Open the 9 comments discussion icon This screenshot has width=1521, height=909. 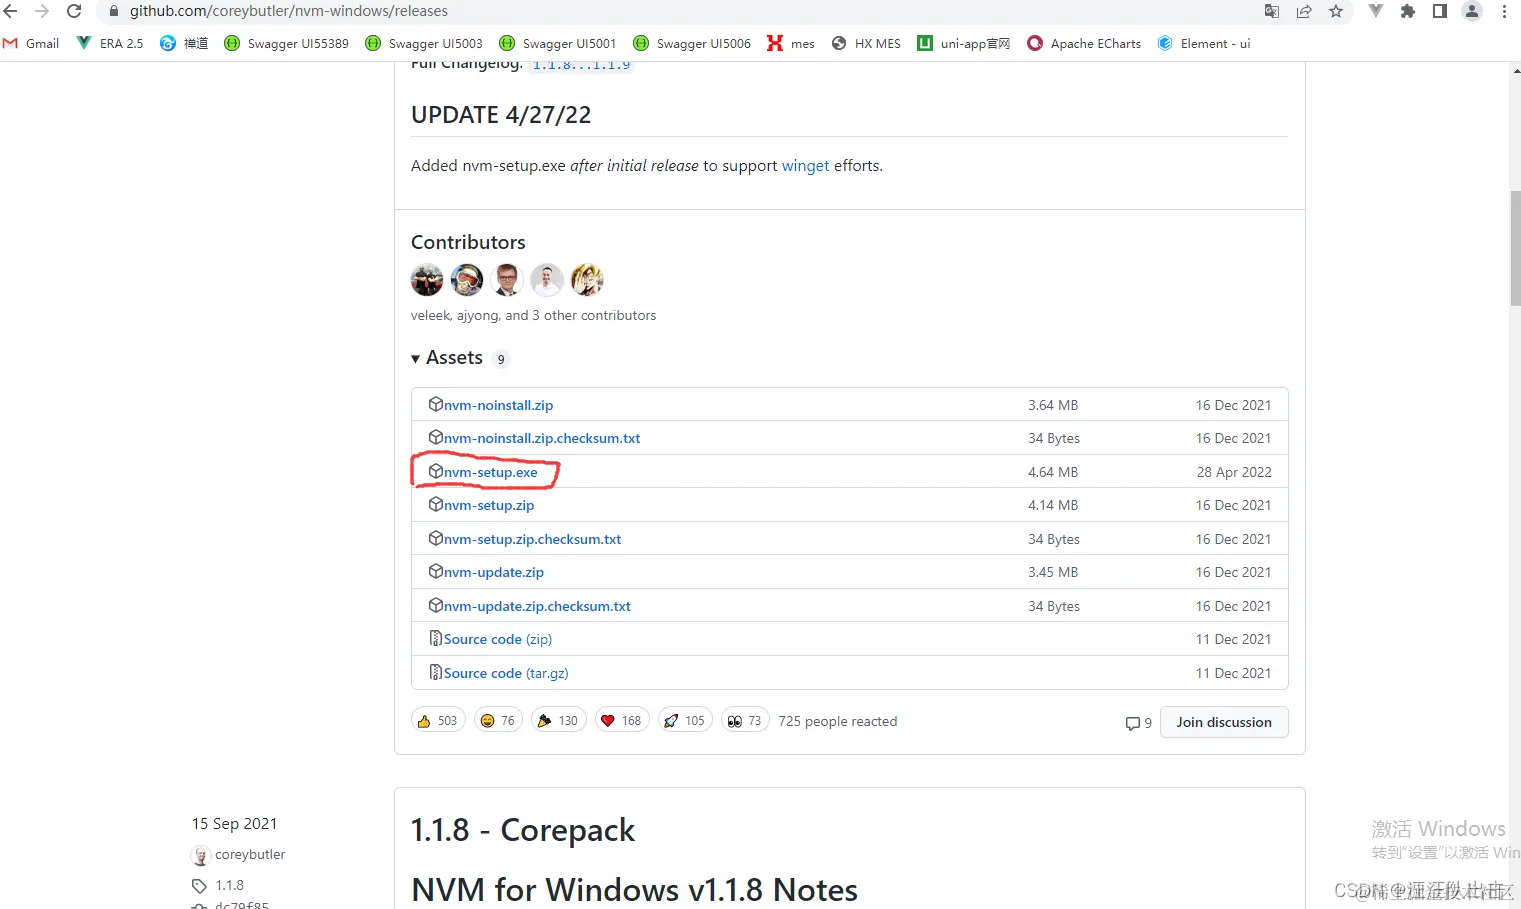click(x=1138, y=723)
